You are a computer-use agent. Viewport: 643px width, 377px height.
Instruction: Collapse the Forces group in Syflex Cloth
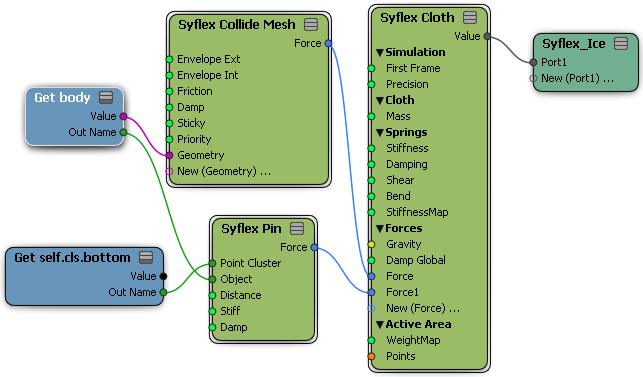click(380, 228)
